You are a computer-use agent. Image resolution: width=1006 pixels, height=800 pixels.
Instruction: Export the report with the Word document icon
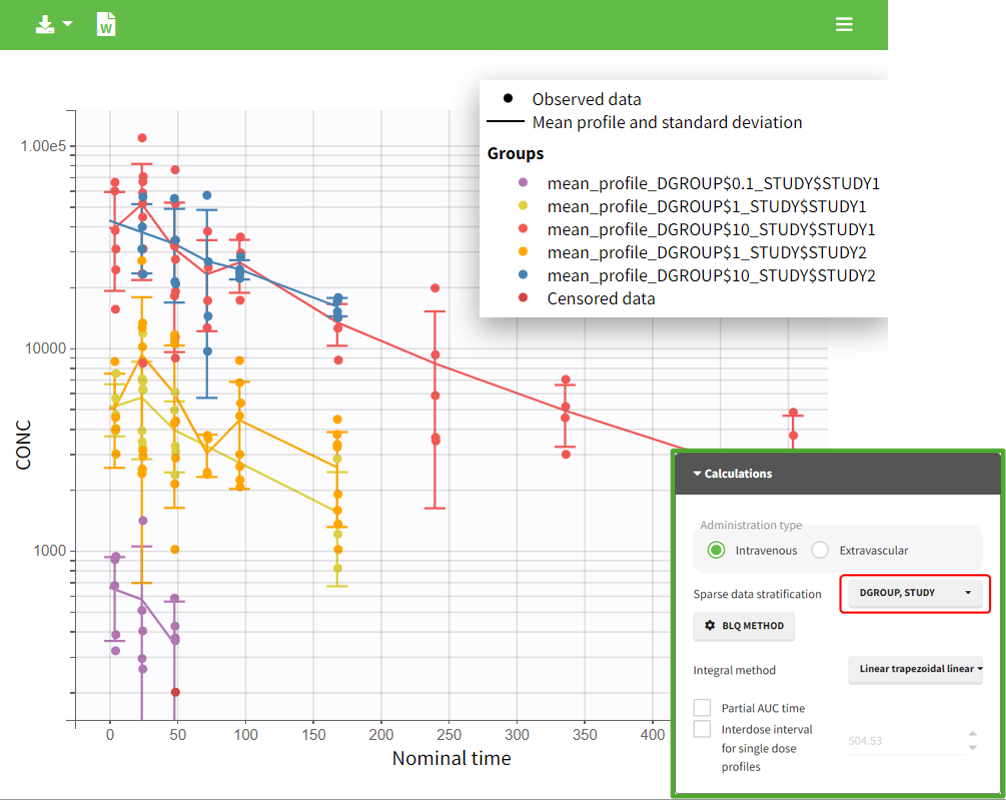(106, 25)
